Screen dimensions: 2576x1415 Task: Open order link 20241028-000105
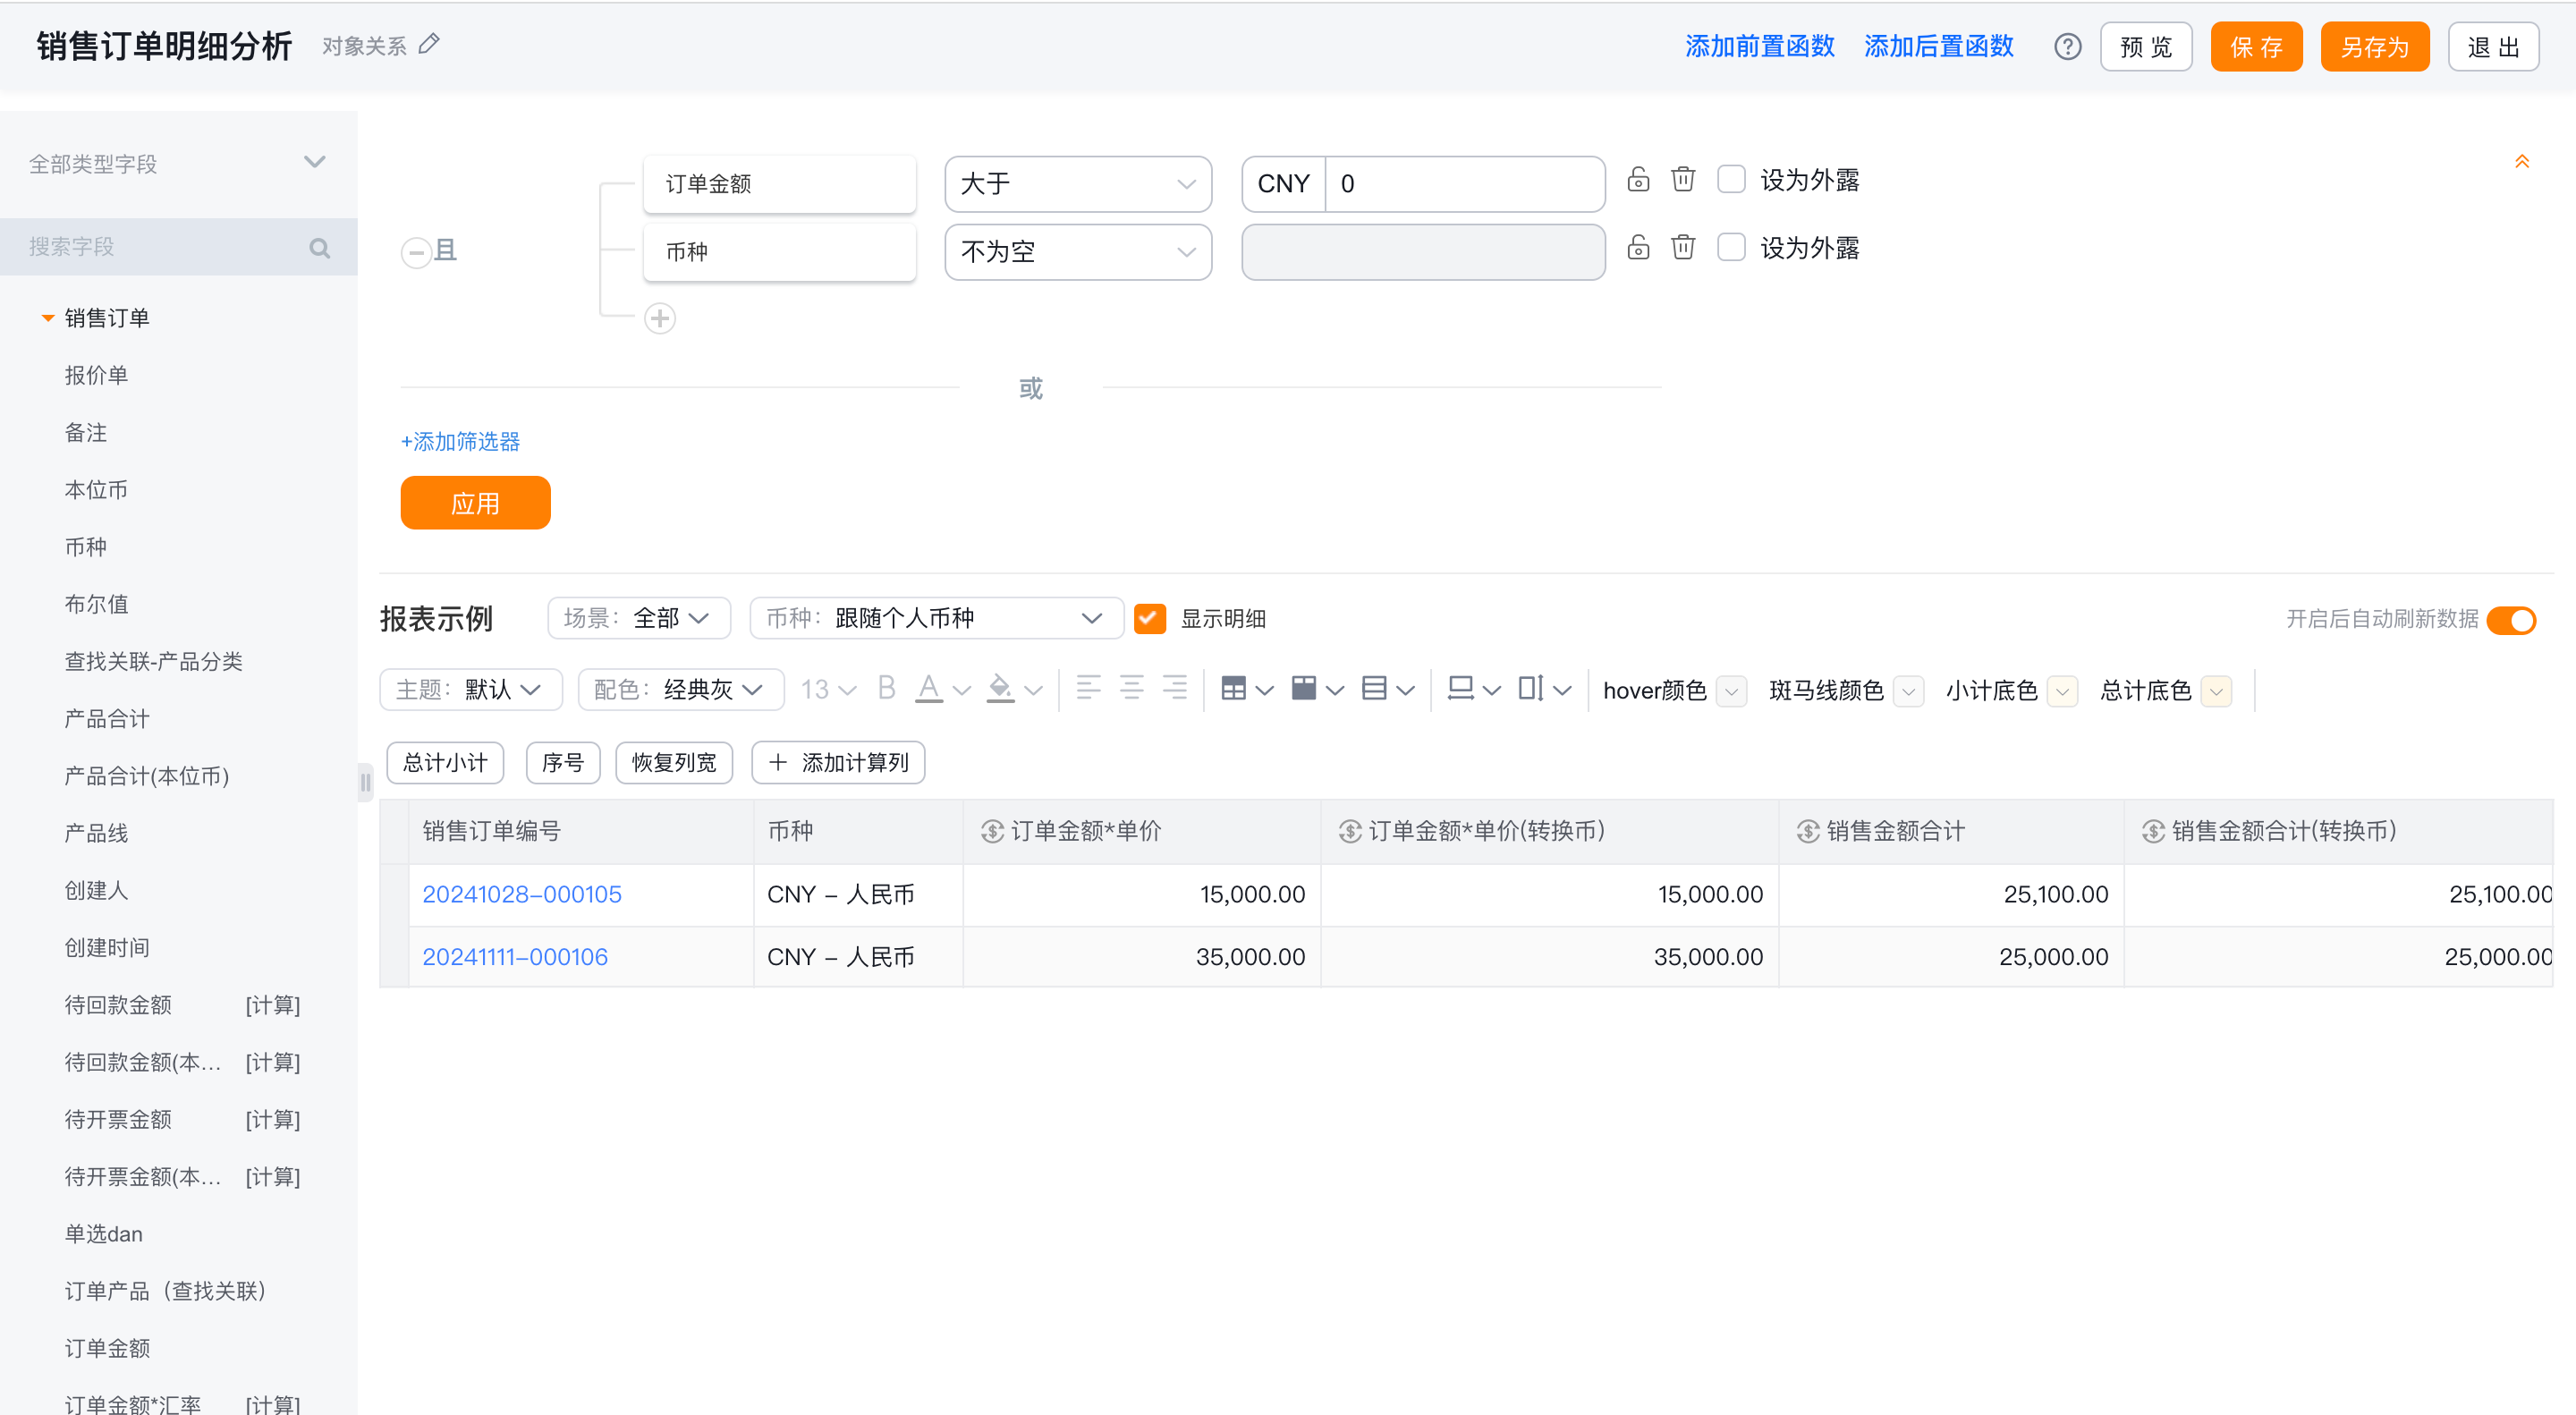[x=522, y=894]
